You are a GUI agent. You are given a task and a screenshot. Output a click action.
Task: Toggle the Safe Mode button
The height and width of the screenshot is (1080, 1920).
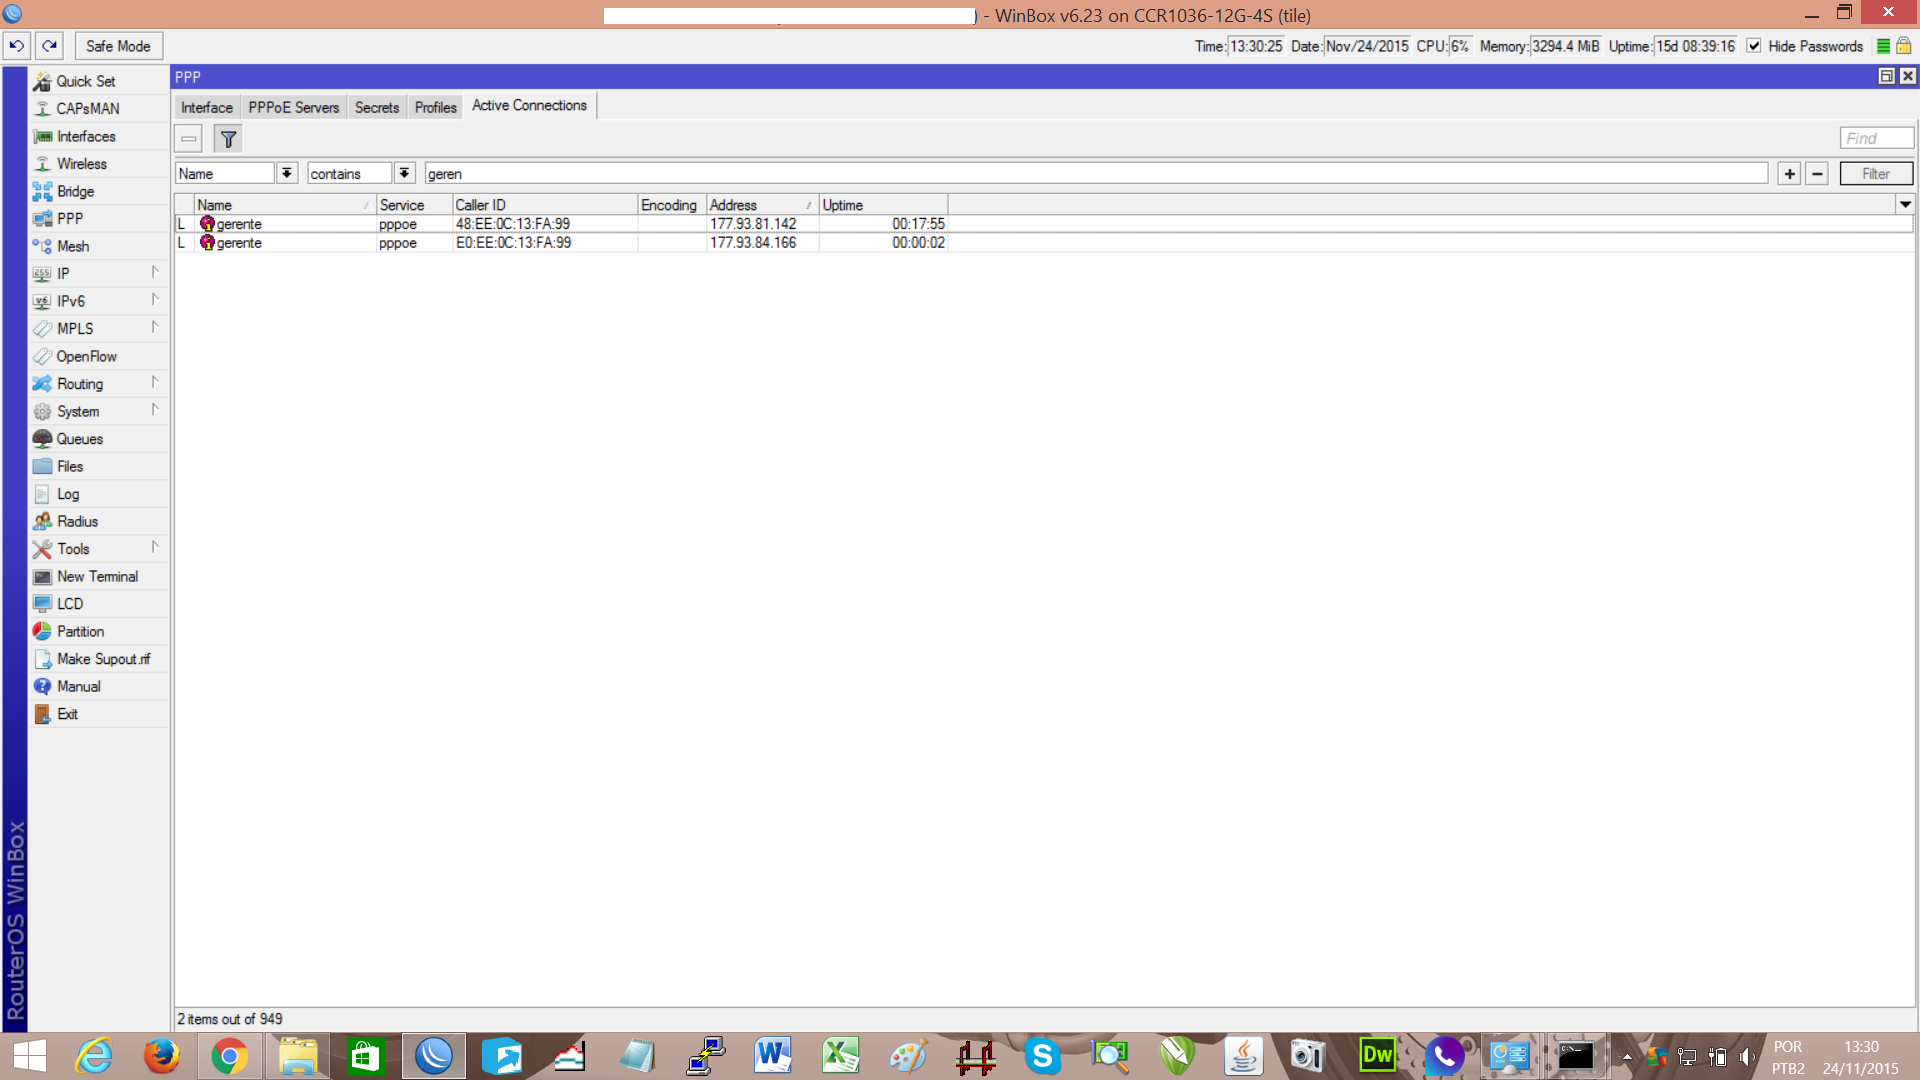(x=118, y=46)
